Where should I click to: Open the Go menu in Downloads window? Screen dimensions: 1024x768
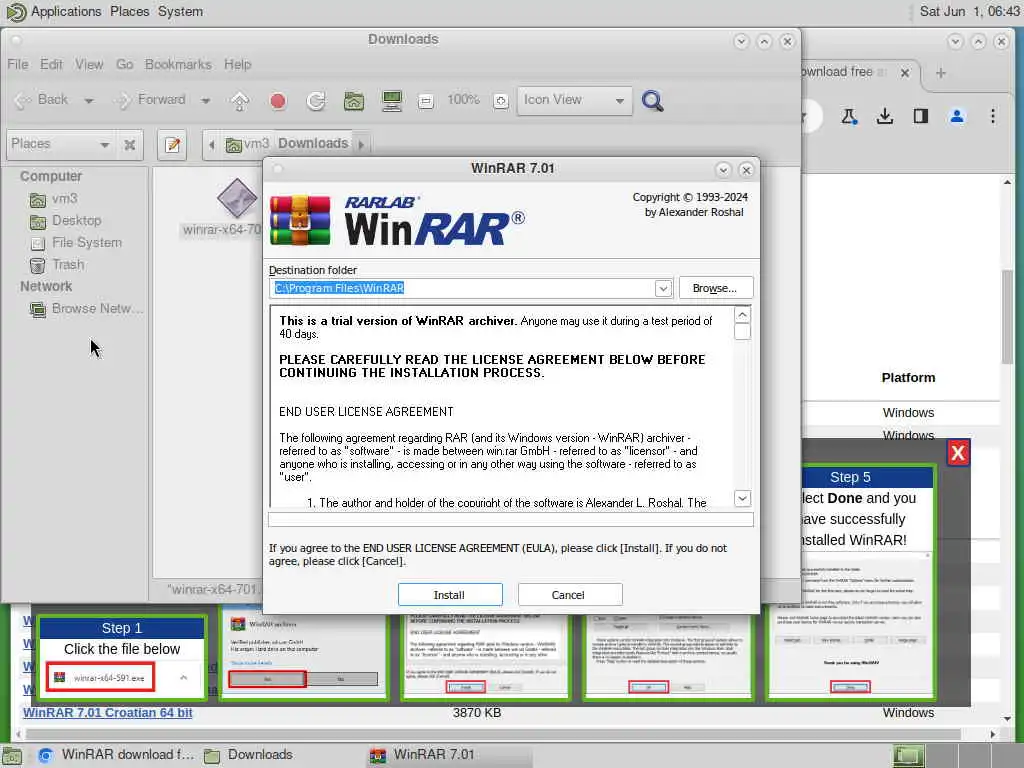[124, 64]
